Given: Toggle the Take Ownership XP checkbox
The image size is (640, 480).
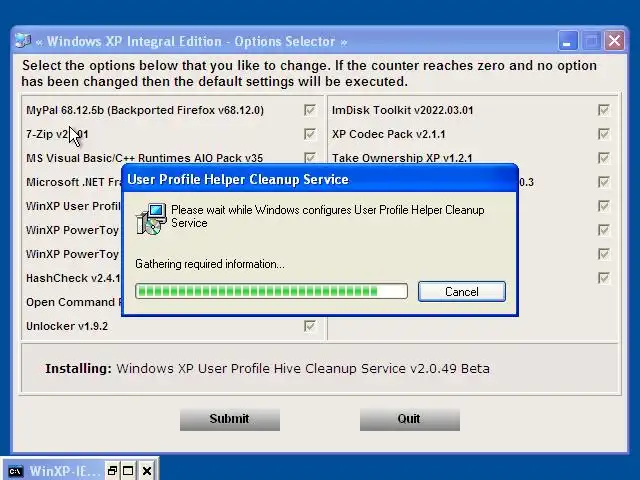Looking at the screenshot, I should tap(604, 158).
